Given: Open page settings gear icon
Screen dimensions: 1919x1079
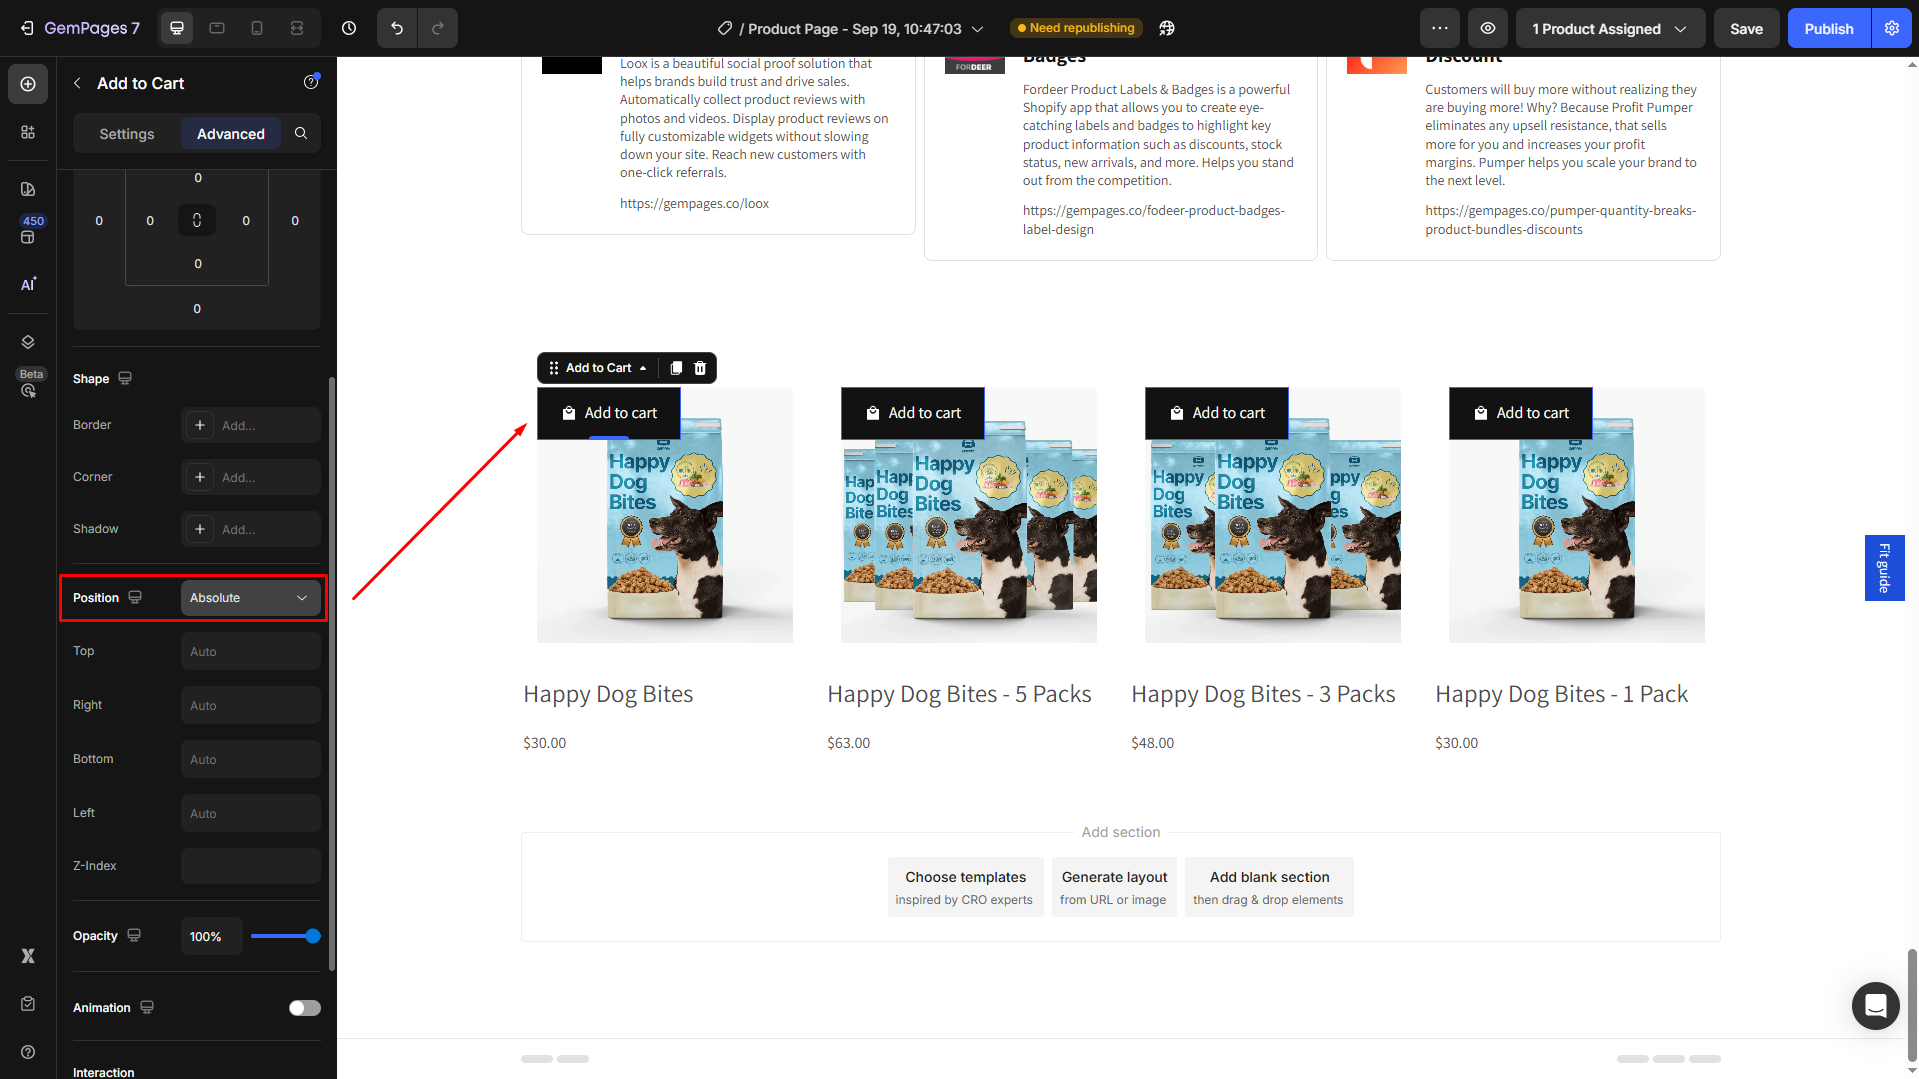Looking at the screenshot, I should (1892, 28).
